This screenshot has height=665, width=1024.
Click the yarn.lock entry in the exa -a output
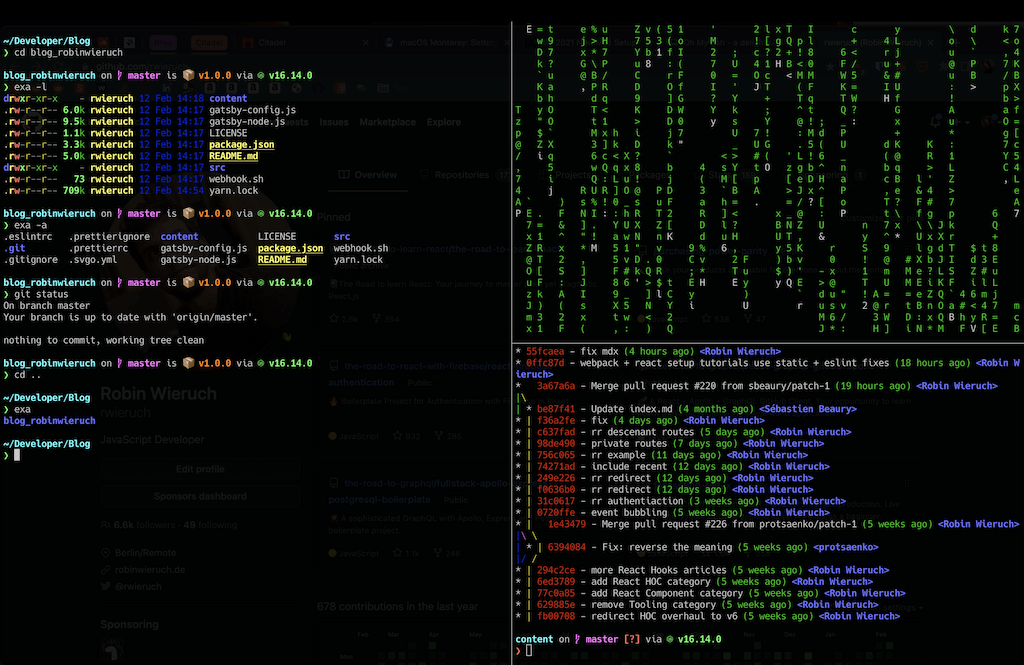[358, 260]
